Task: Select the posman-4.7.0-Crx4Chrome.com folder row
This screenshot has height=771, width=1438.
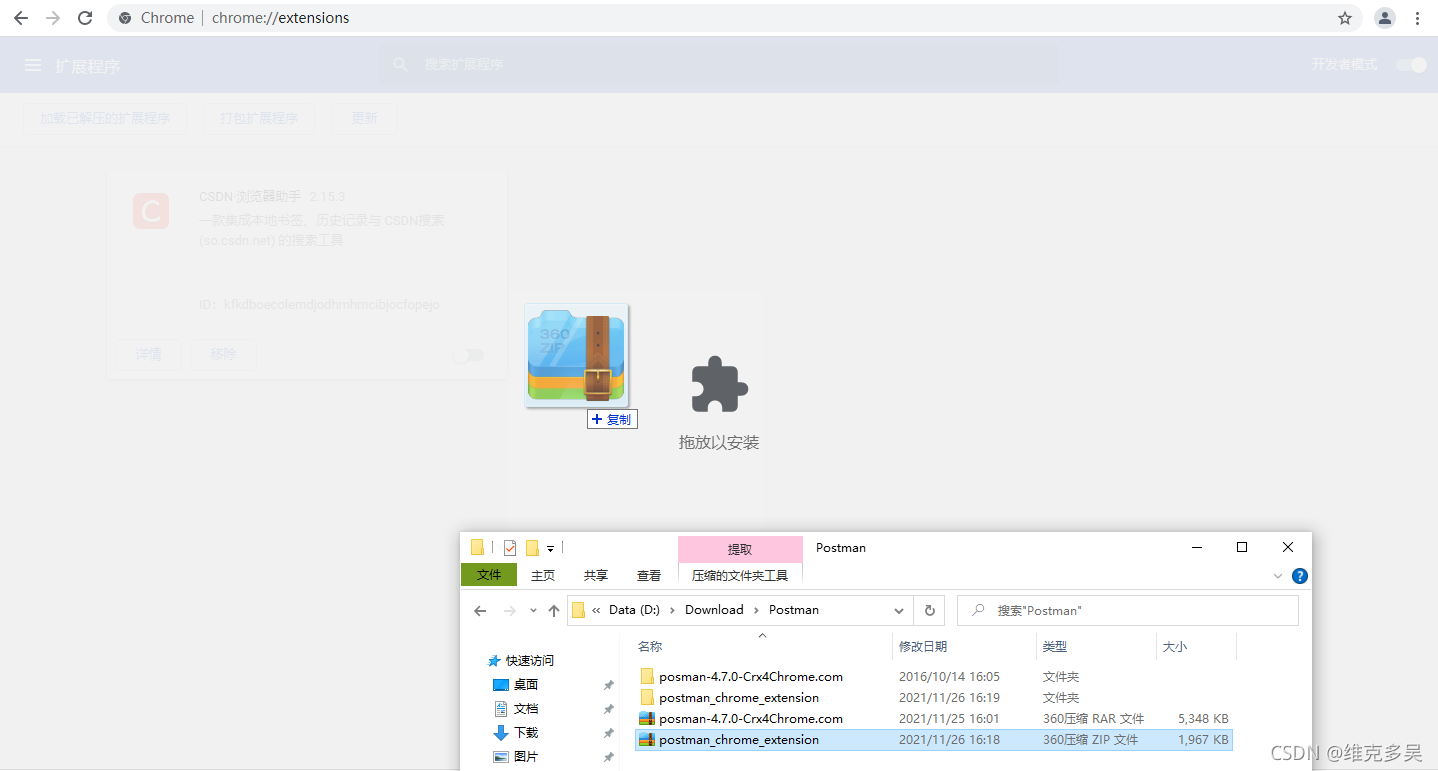Action: tap(933, 677)
